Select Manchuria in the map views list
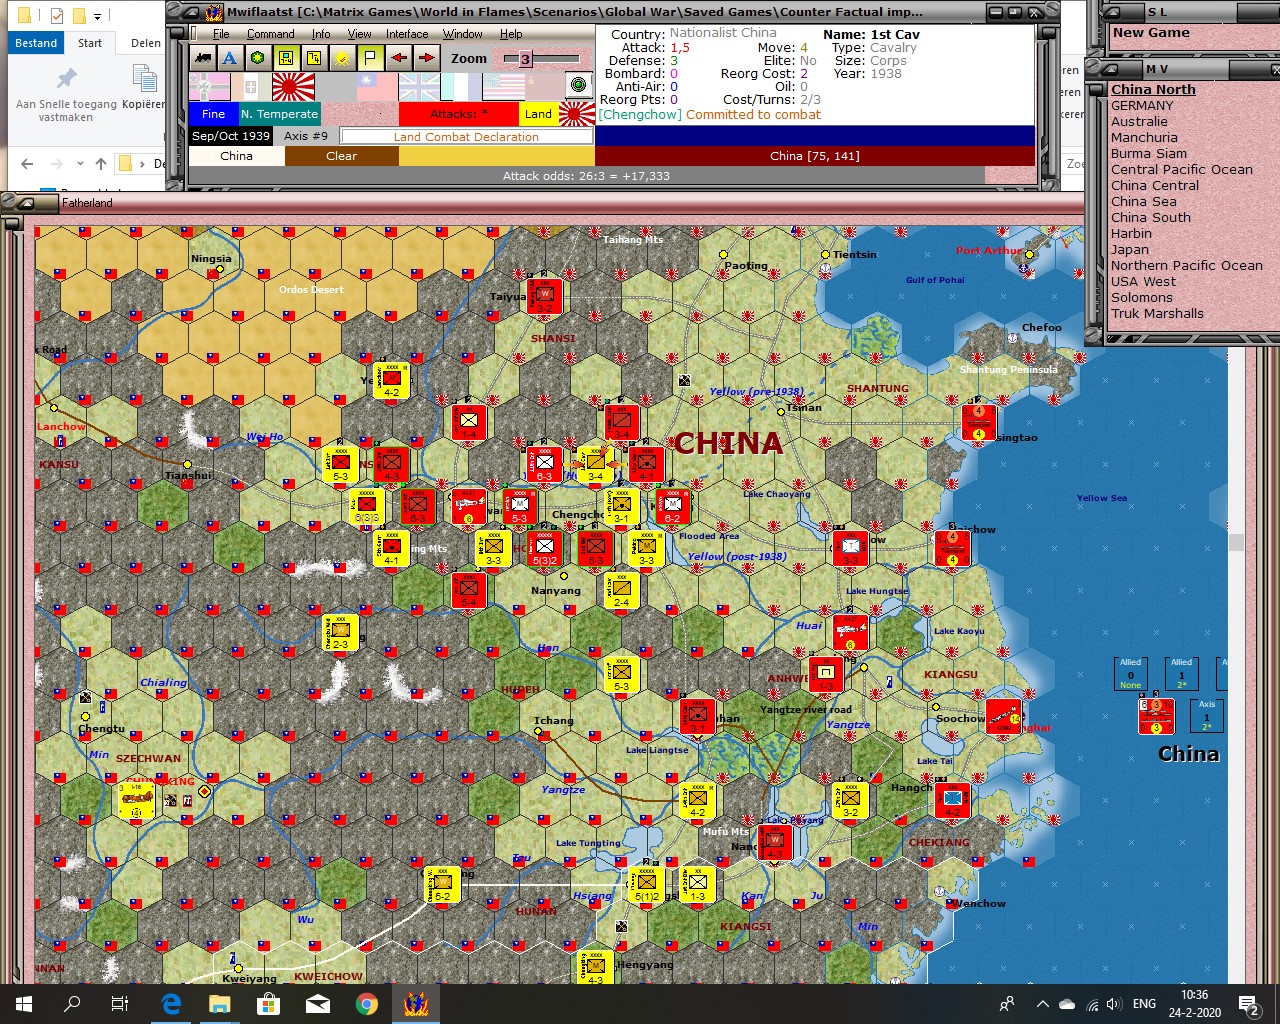The width and height of the screenshot is (1280, 1024). 1144,137
